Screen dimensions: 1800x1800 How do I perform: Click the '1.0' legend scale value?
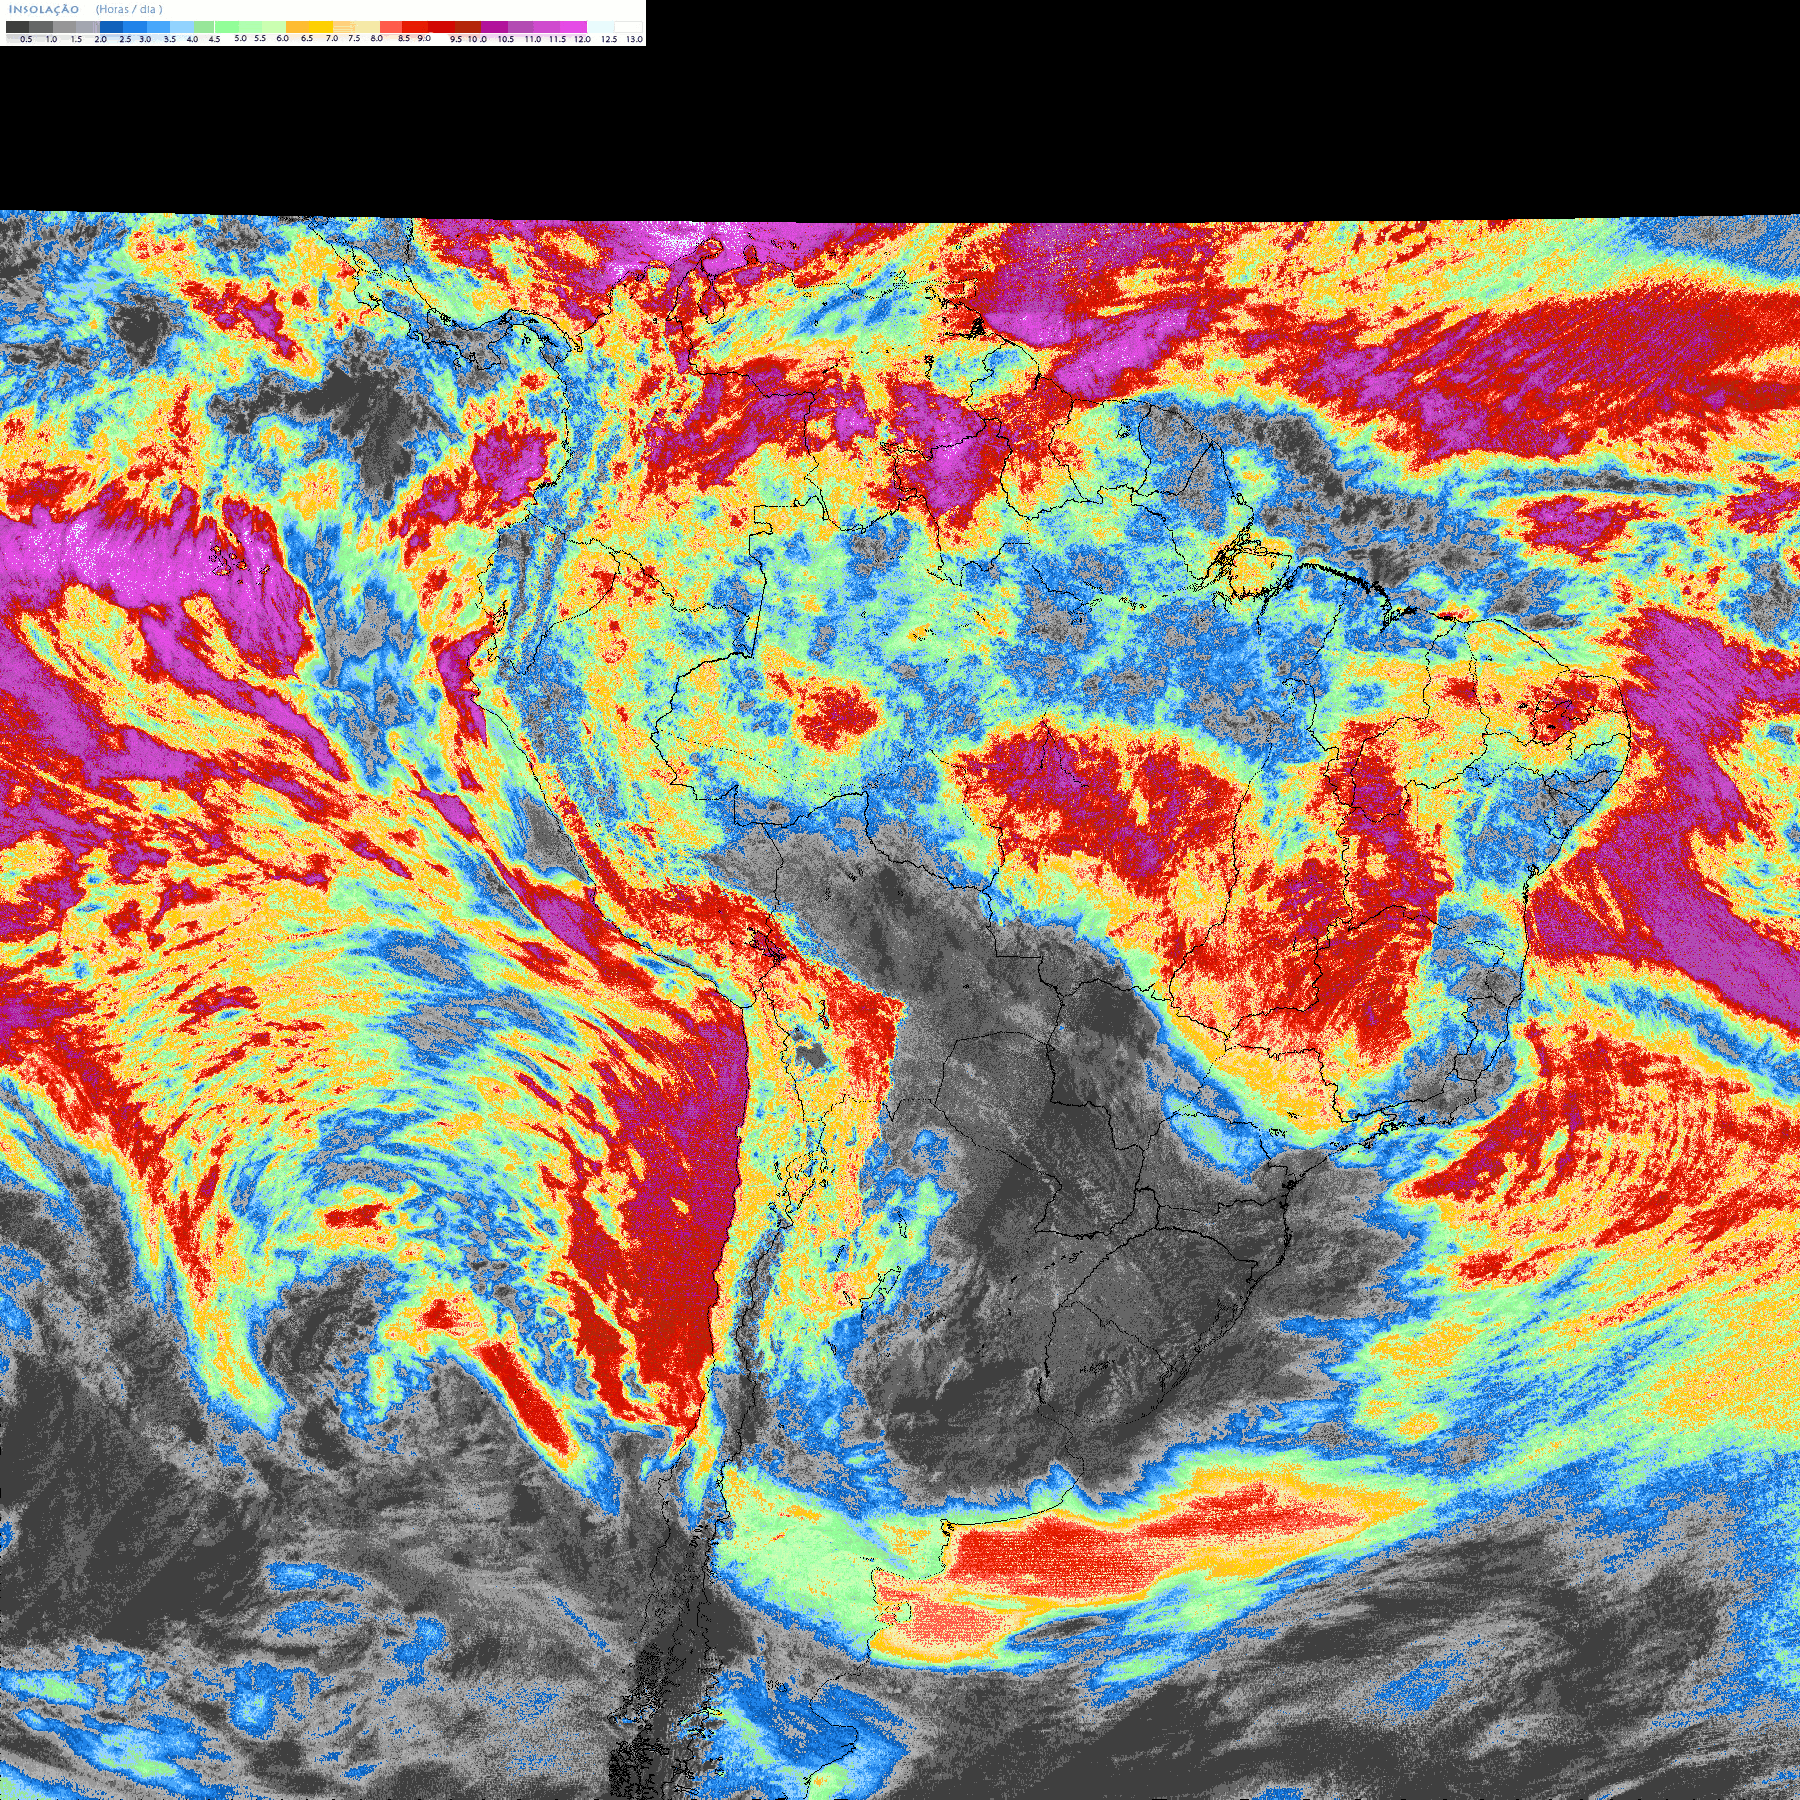coord(51,39)
